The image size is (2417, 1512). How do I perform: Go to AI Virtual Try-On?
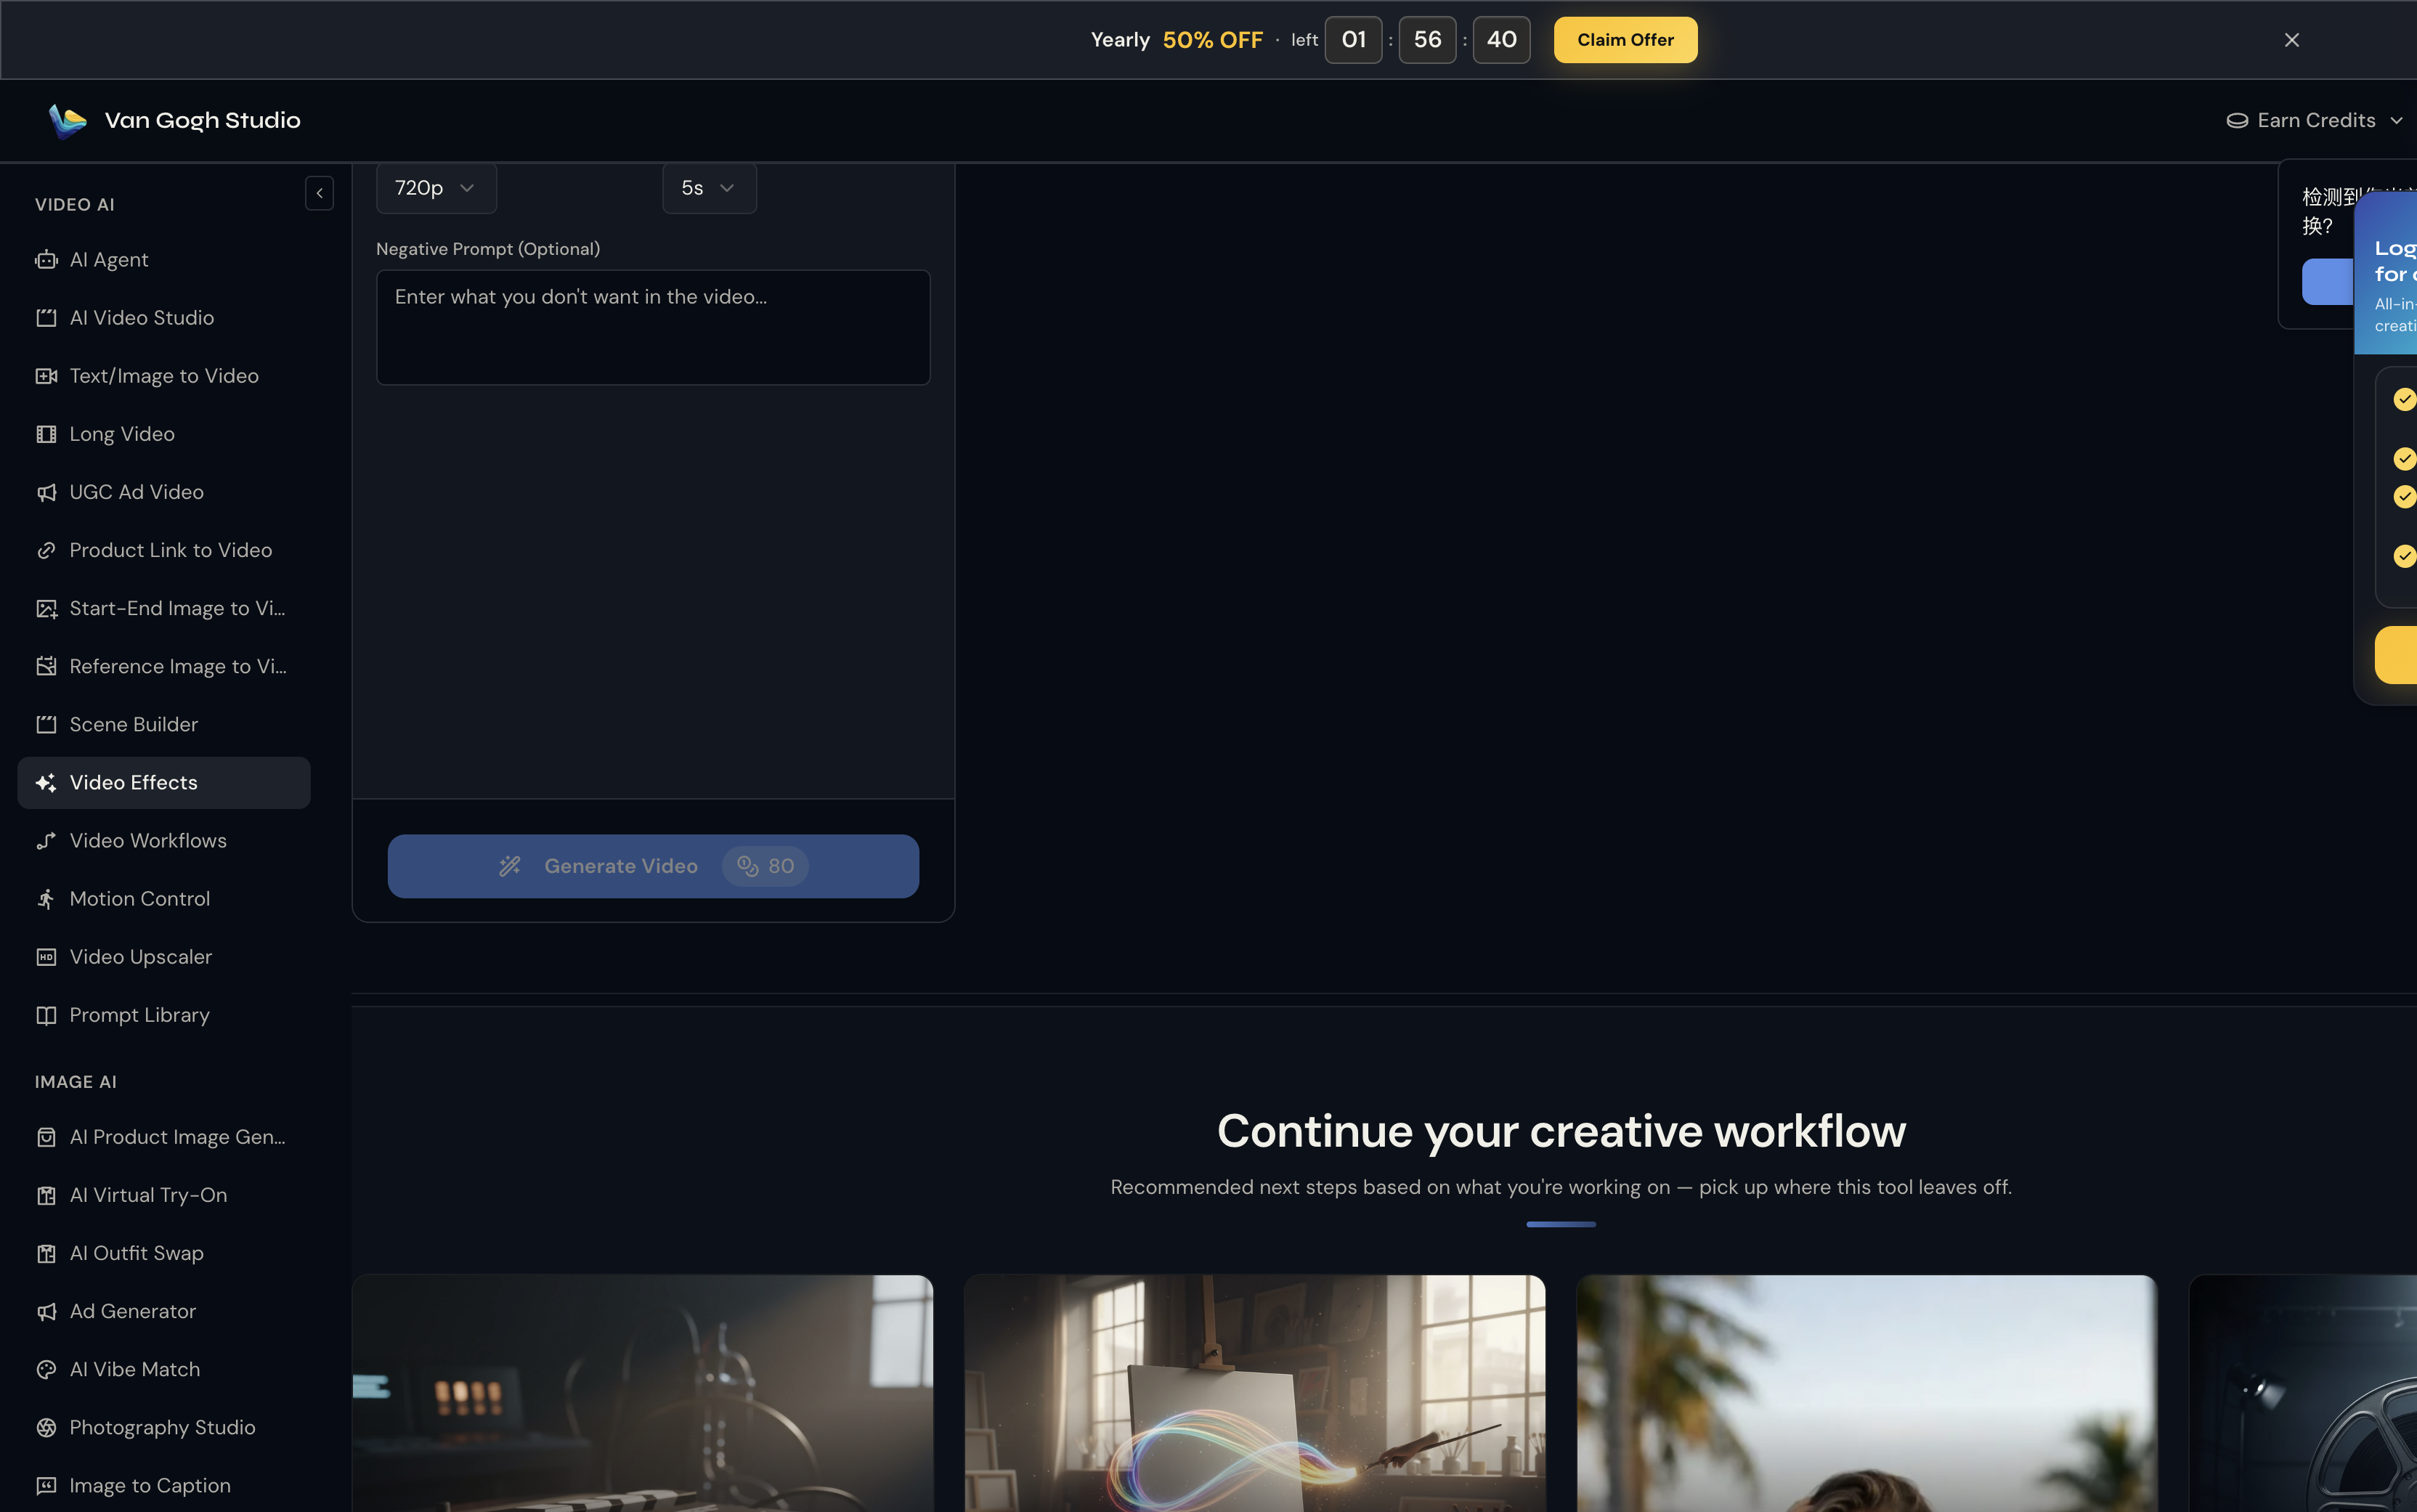click(164, 1195)
